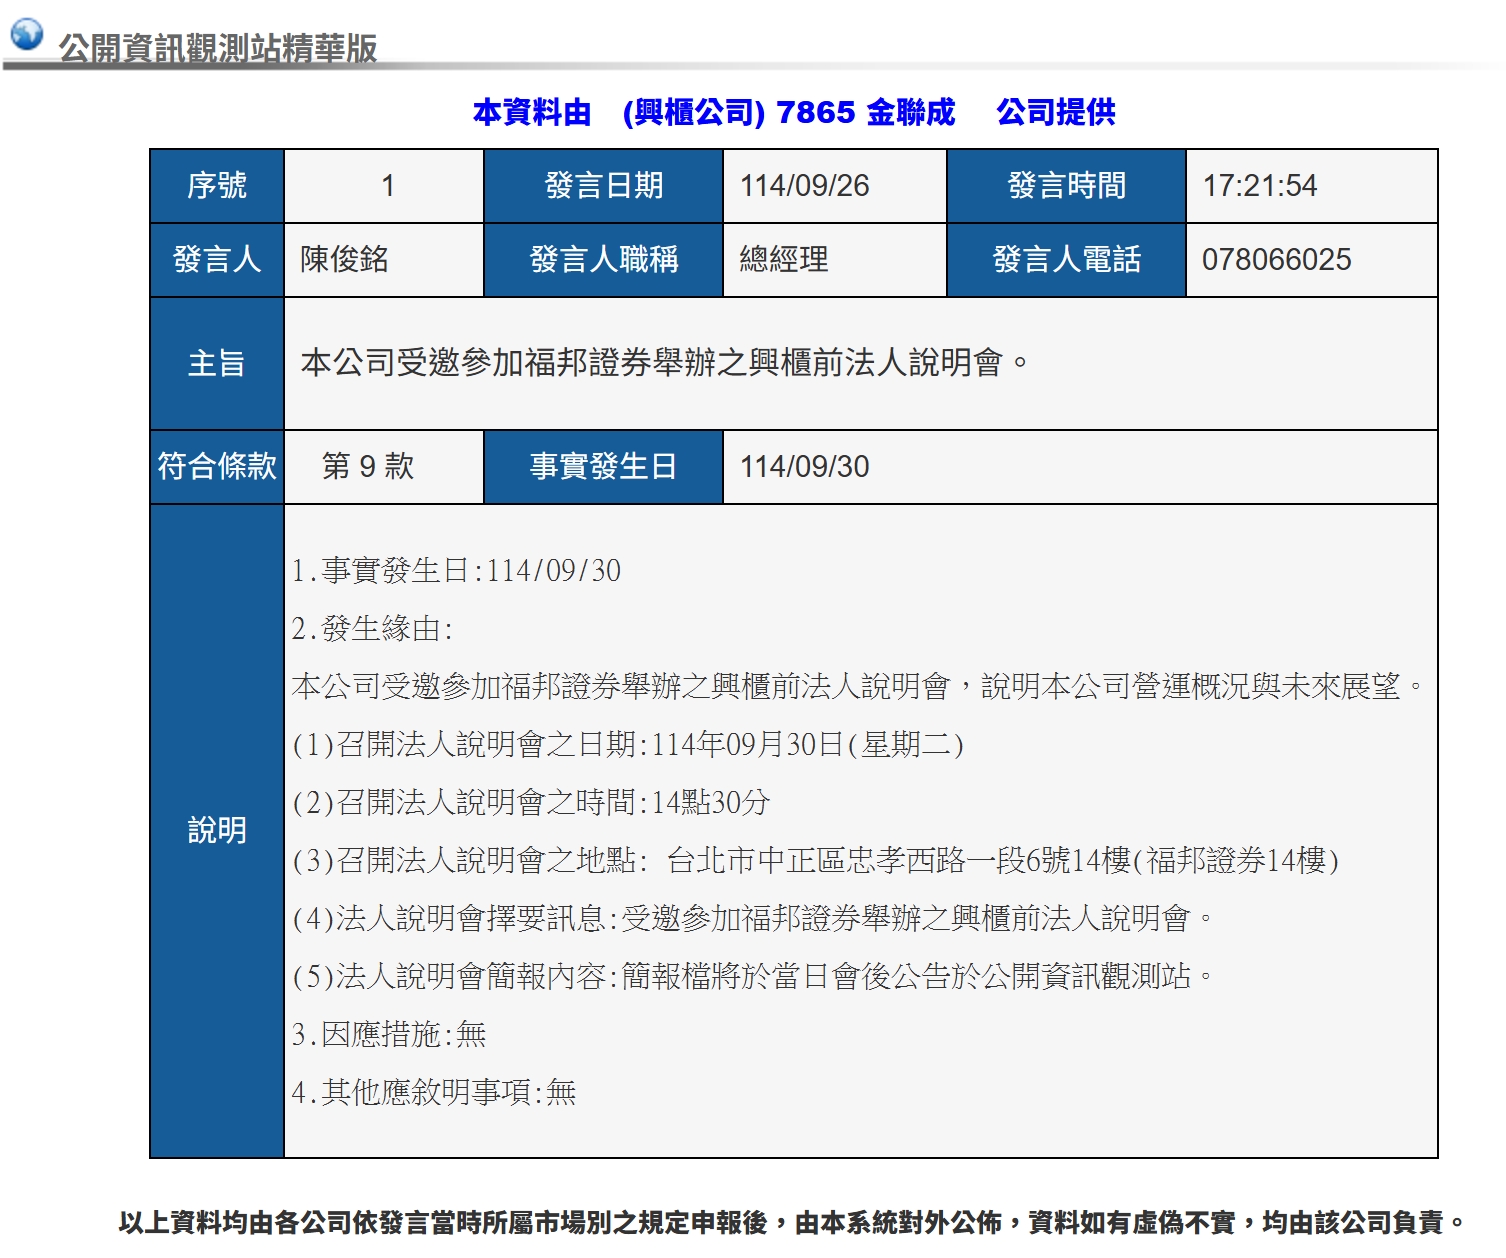This screenshot has width=1506, height=1258.
Task: Select the event date 114/09/30 cell
Action: [804, 467]
